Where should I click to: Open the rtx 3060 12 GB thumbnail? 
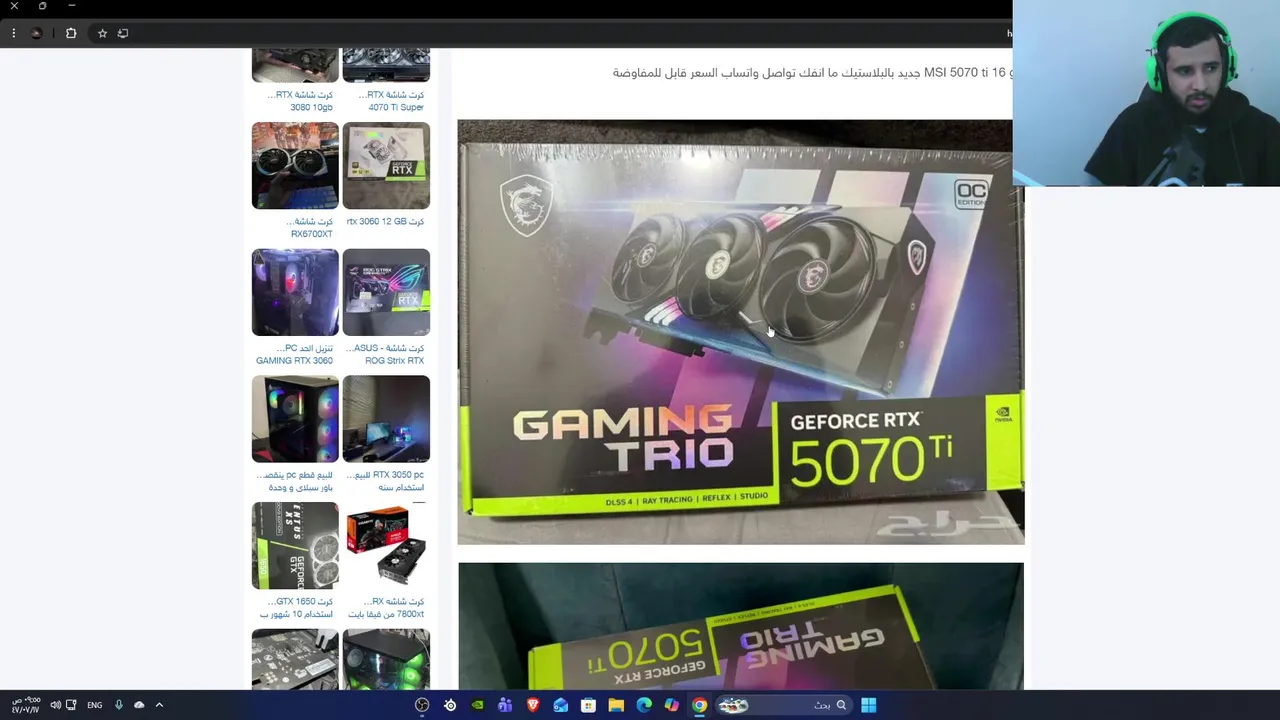pyautogui.click(x=386, y=165)
